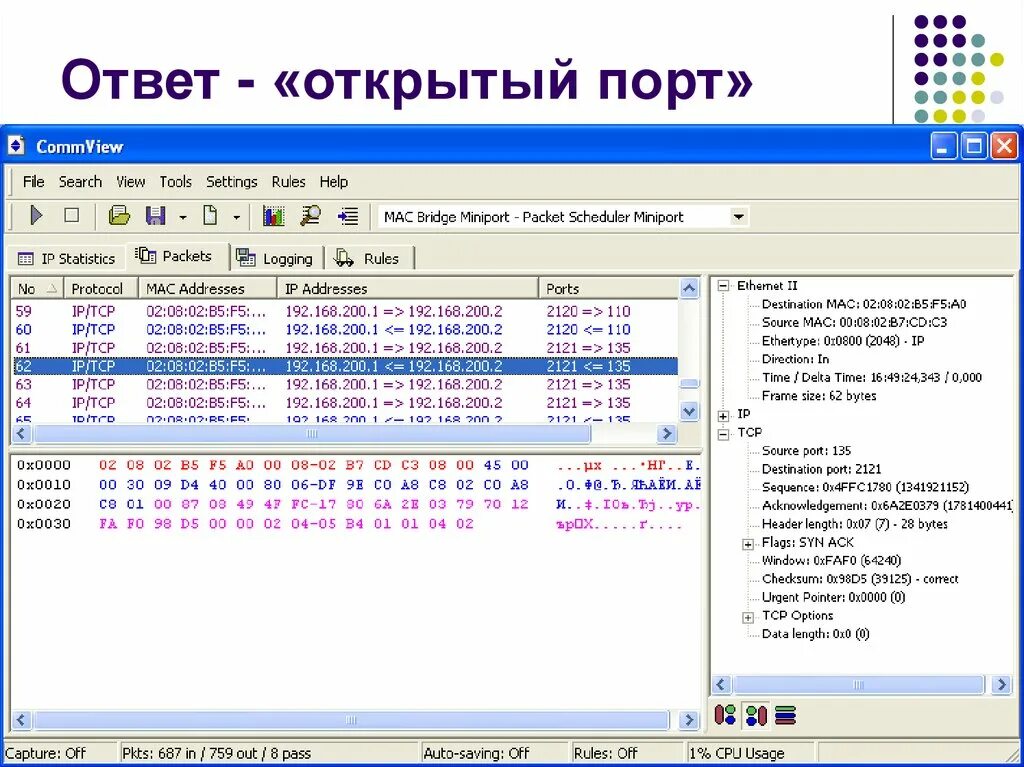Select Source port: 135 entry
This screenshot has width=1024, height=767.
click(x=807, y=451)
